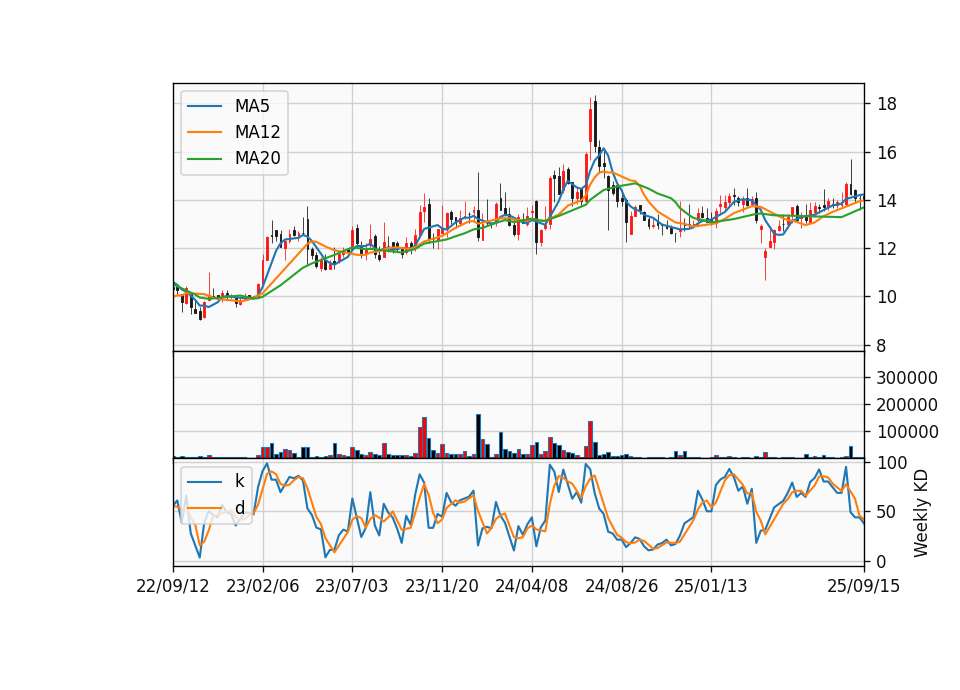Click the MA12 legend label

click(x=257, y=132)
